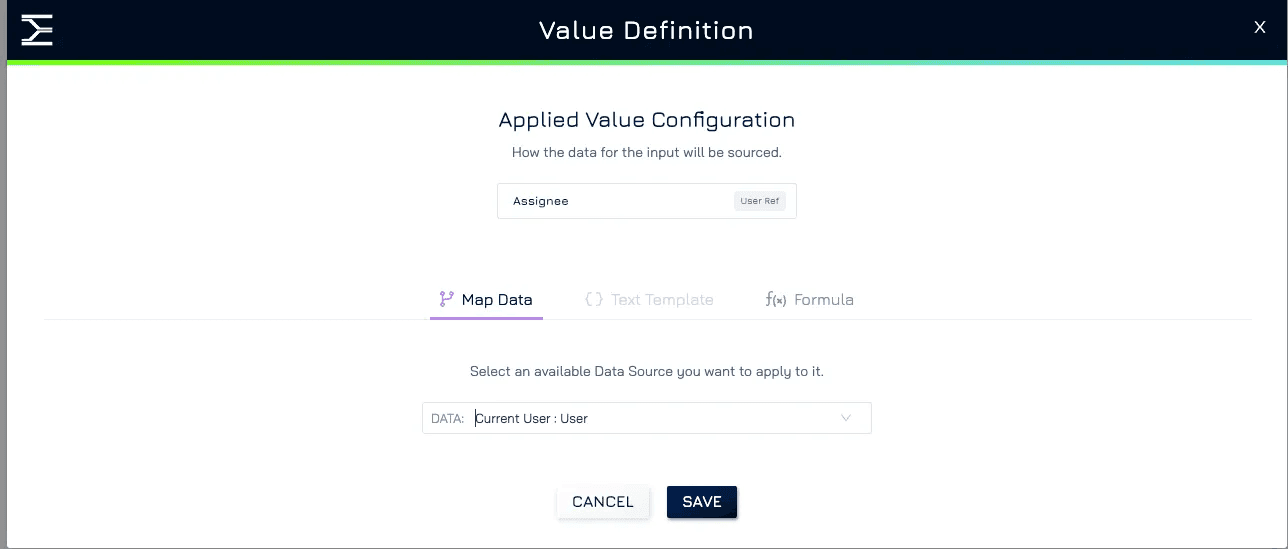Expand the data source chevron arrow
Screen dimensions: 1288x549
click(x=846, y=418)
